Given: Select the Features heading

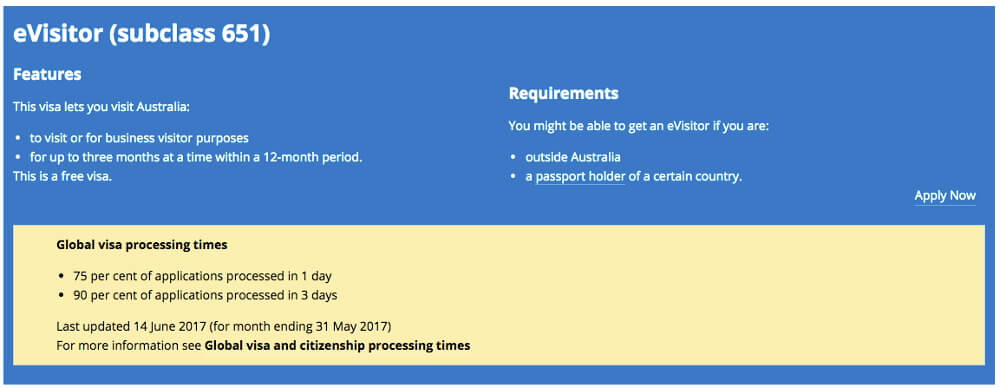Looking at the screenshot, I should coord(47,74).
